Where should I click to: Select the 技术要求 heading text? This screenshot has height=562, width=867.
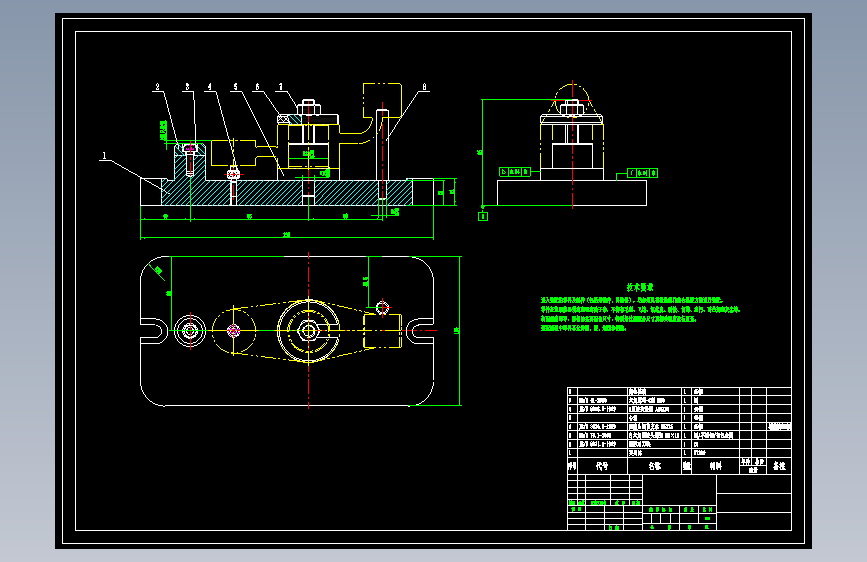[640, 287]
